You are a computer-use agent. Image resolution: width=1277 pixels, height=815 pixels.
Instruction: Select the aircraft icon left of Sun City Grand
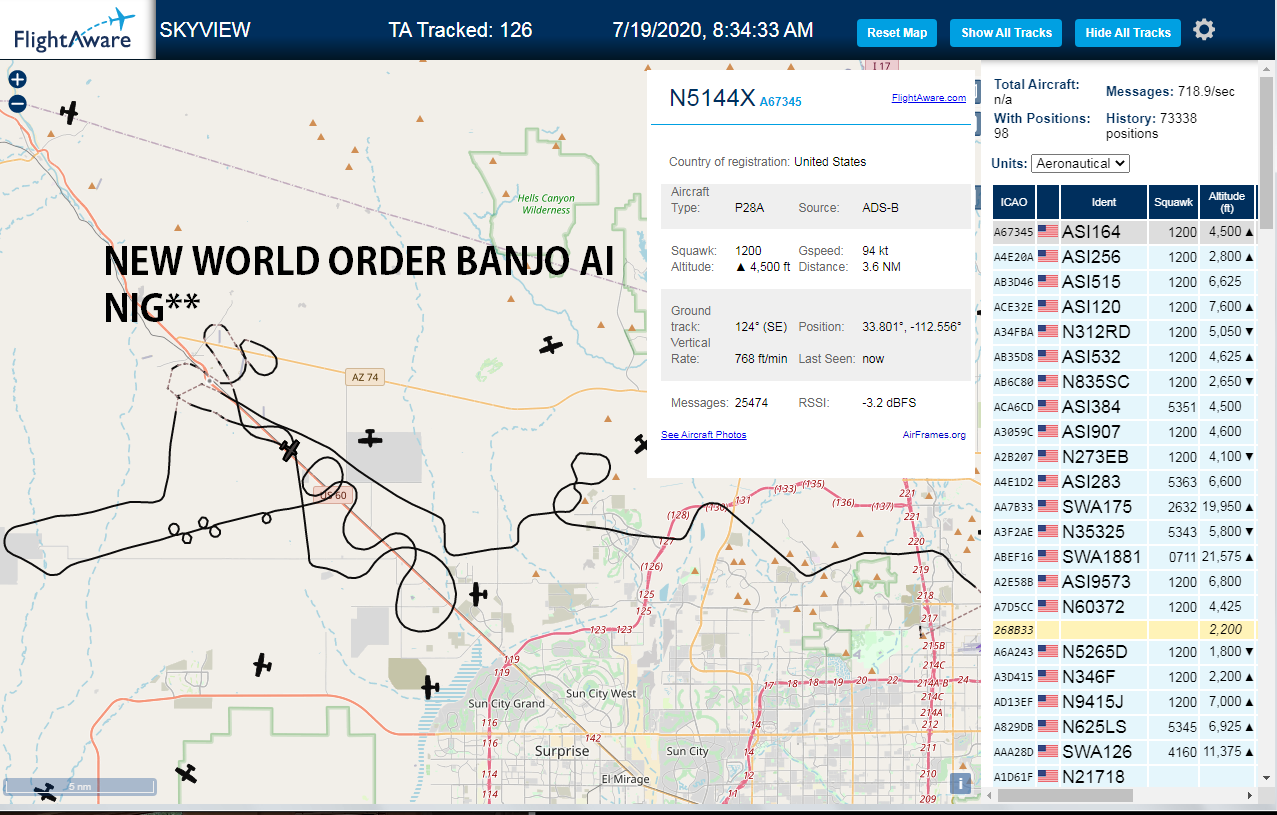tap(430, 687)
